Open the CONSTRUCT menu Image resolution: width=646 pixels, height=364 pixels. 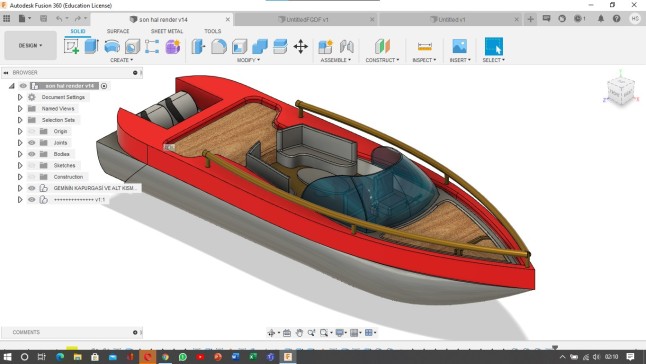(x=382, y=60)
